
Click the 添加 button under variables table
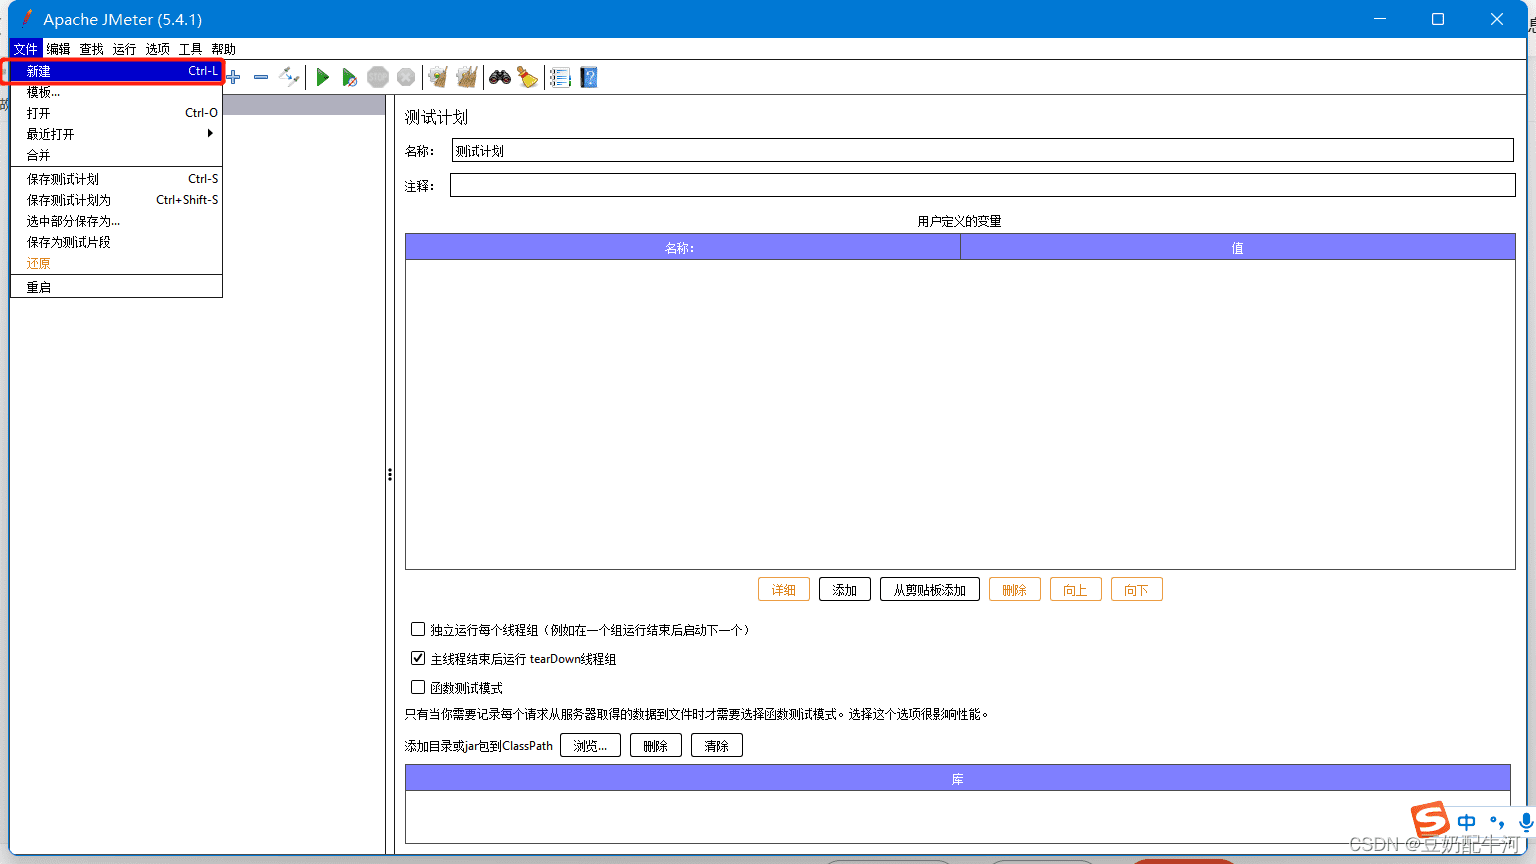[x=845, y=590]
